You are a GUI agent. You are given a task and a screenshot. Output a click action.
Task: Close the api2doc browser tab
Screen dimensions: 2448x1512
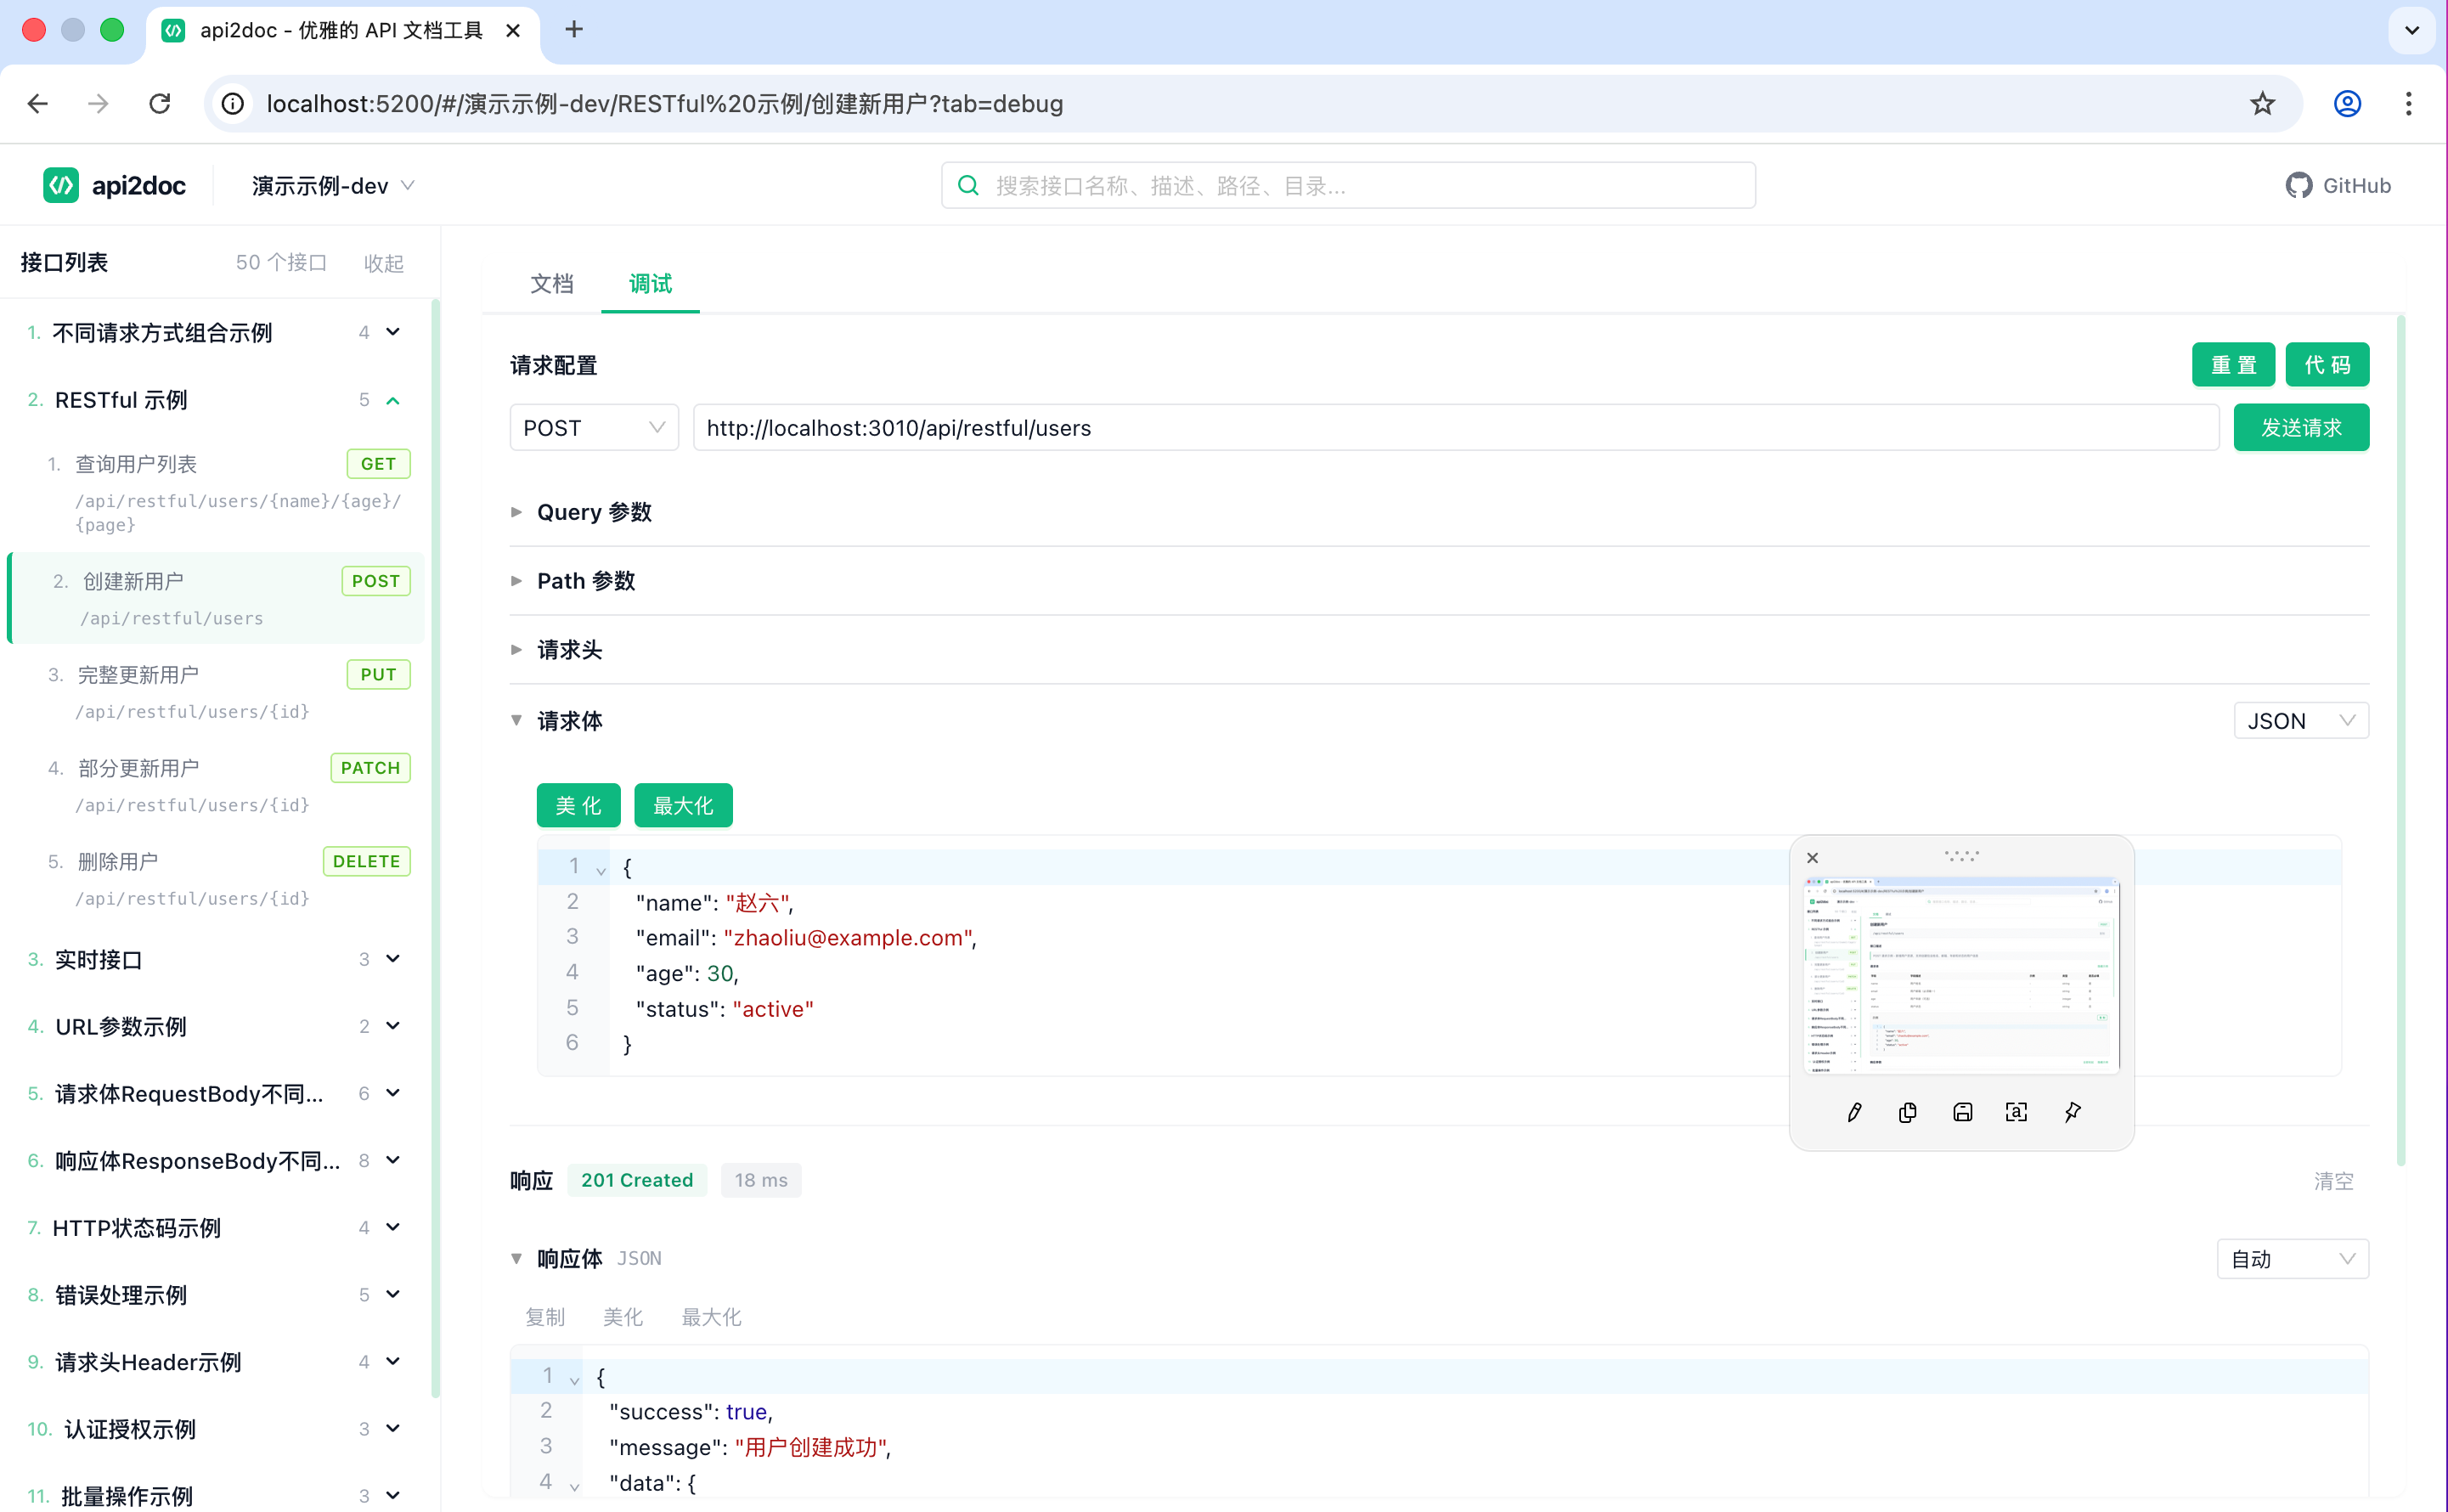click(513, 30)
